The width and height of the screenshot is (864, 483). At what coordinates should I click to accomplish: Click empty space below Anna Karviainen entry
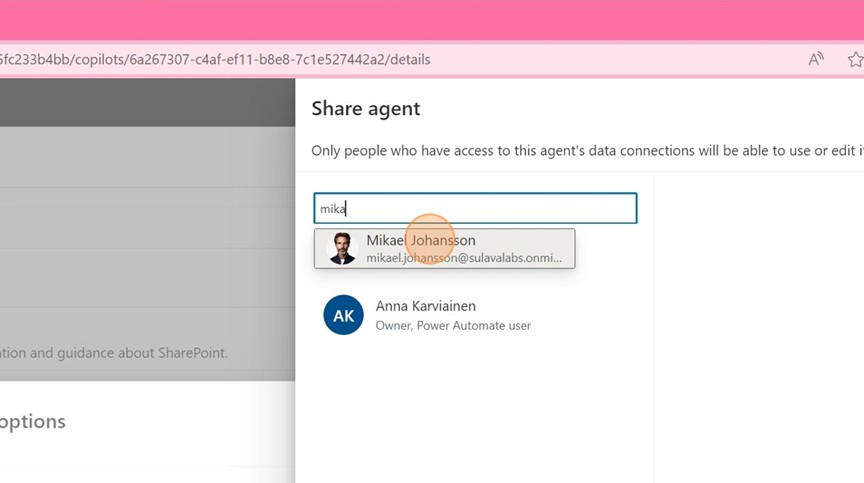pos(475,410)
